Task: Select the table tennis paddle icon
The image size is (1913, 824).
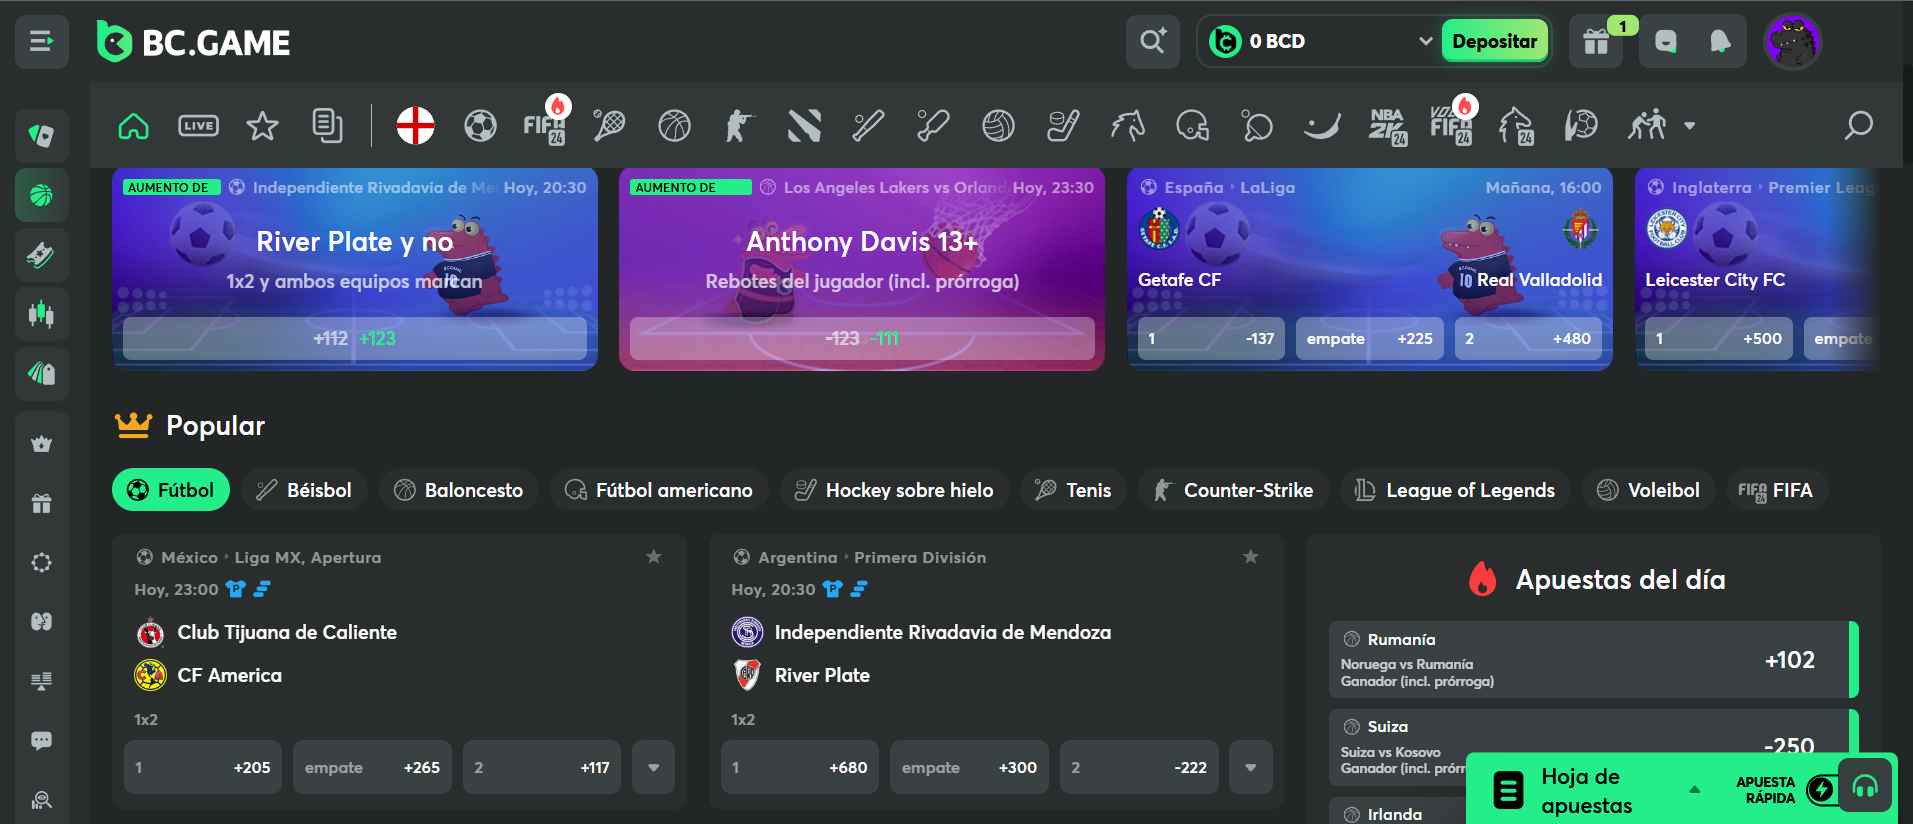Action: click(x=1256, y=126)
